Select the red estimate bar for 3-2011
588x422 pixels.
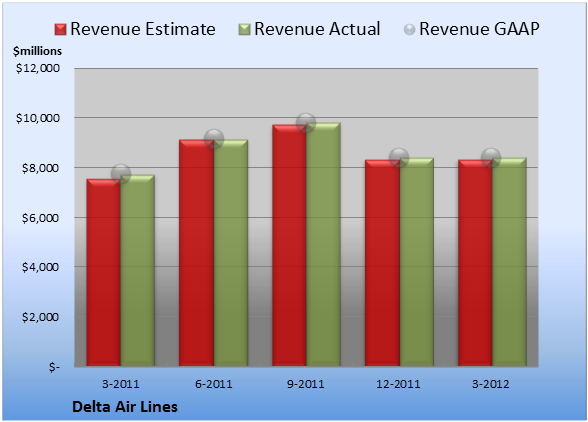[x=104, y=273]
